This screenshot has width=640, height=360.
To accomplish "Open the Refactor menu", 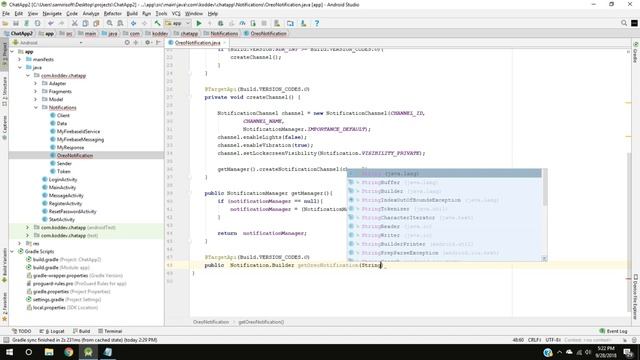I will tap(113, 13).
